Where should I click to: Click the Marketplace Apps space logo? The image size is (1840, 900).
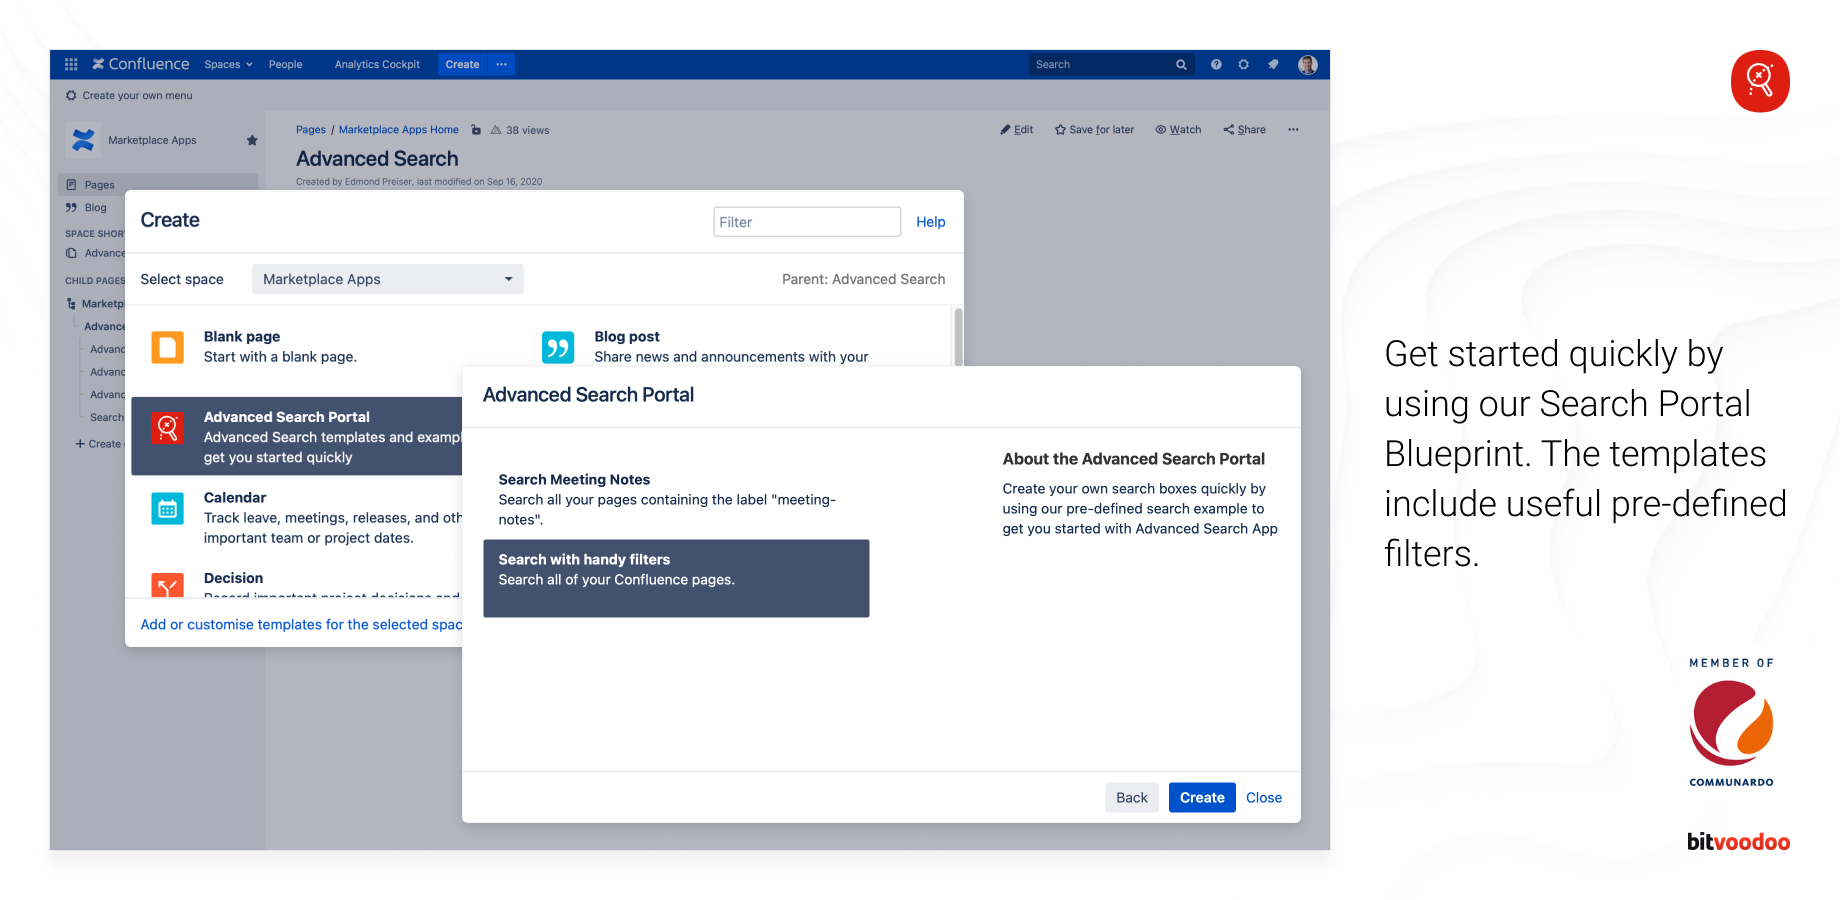point(83,140)
